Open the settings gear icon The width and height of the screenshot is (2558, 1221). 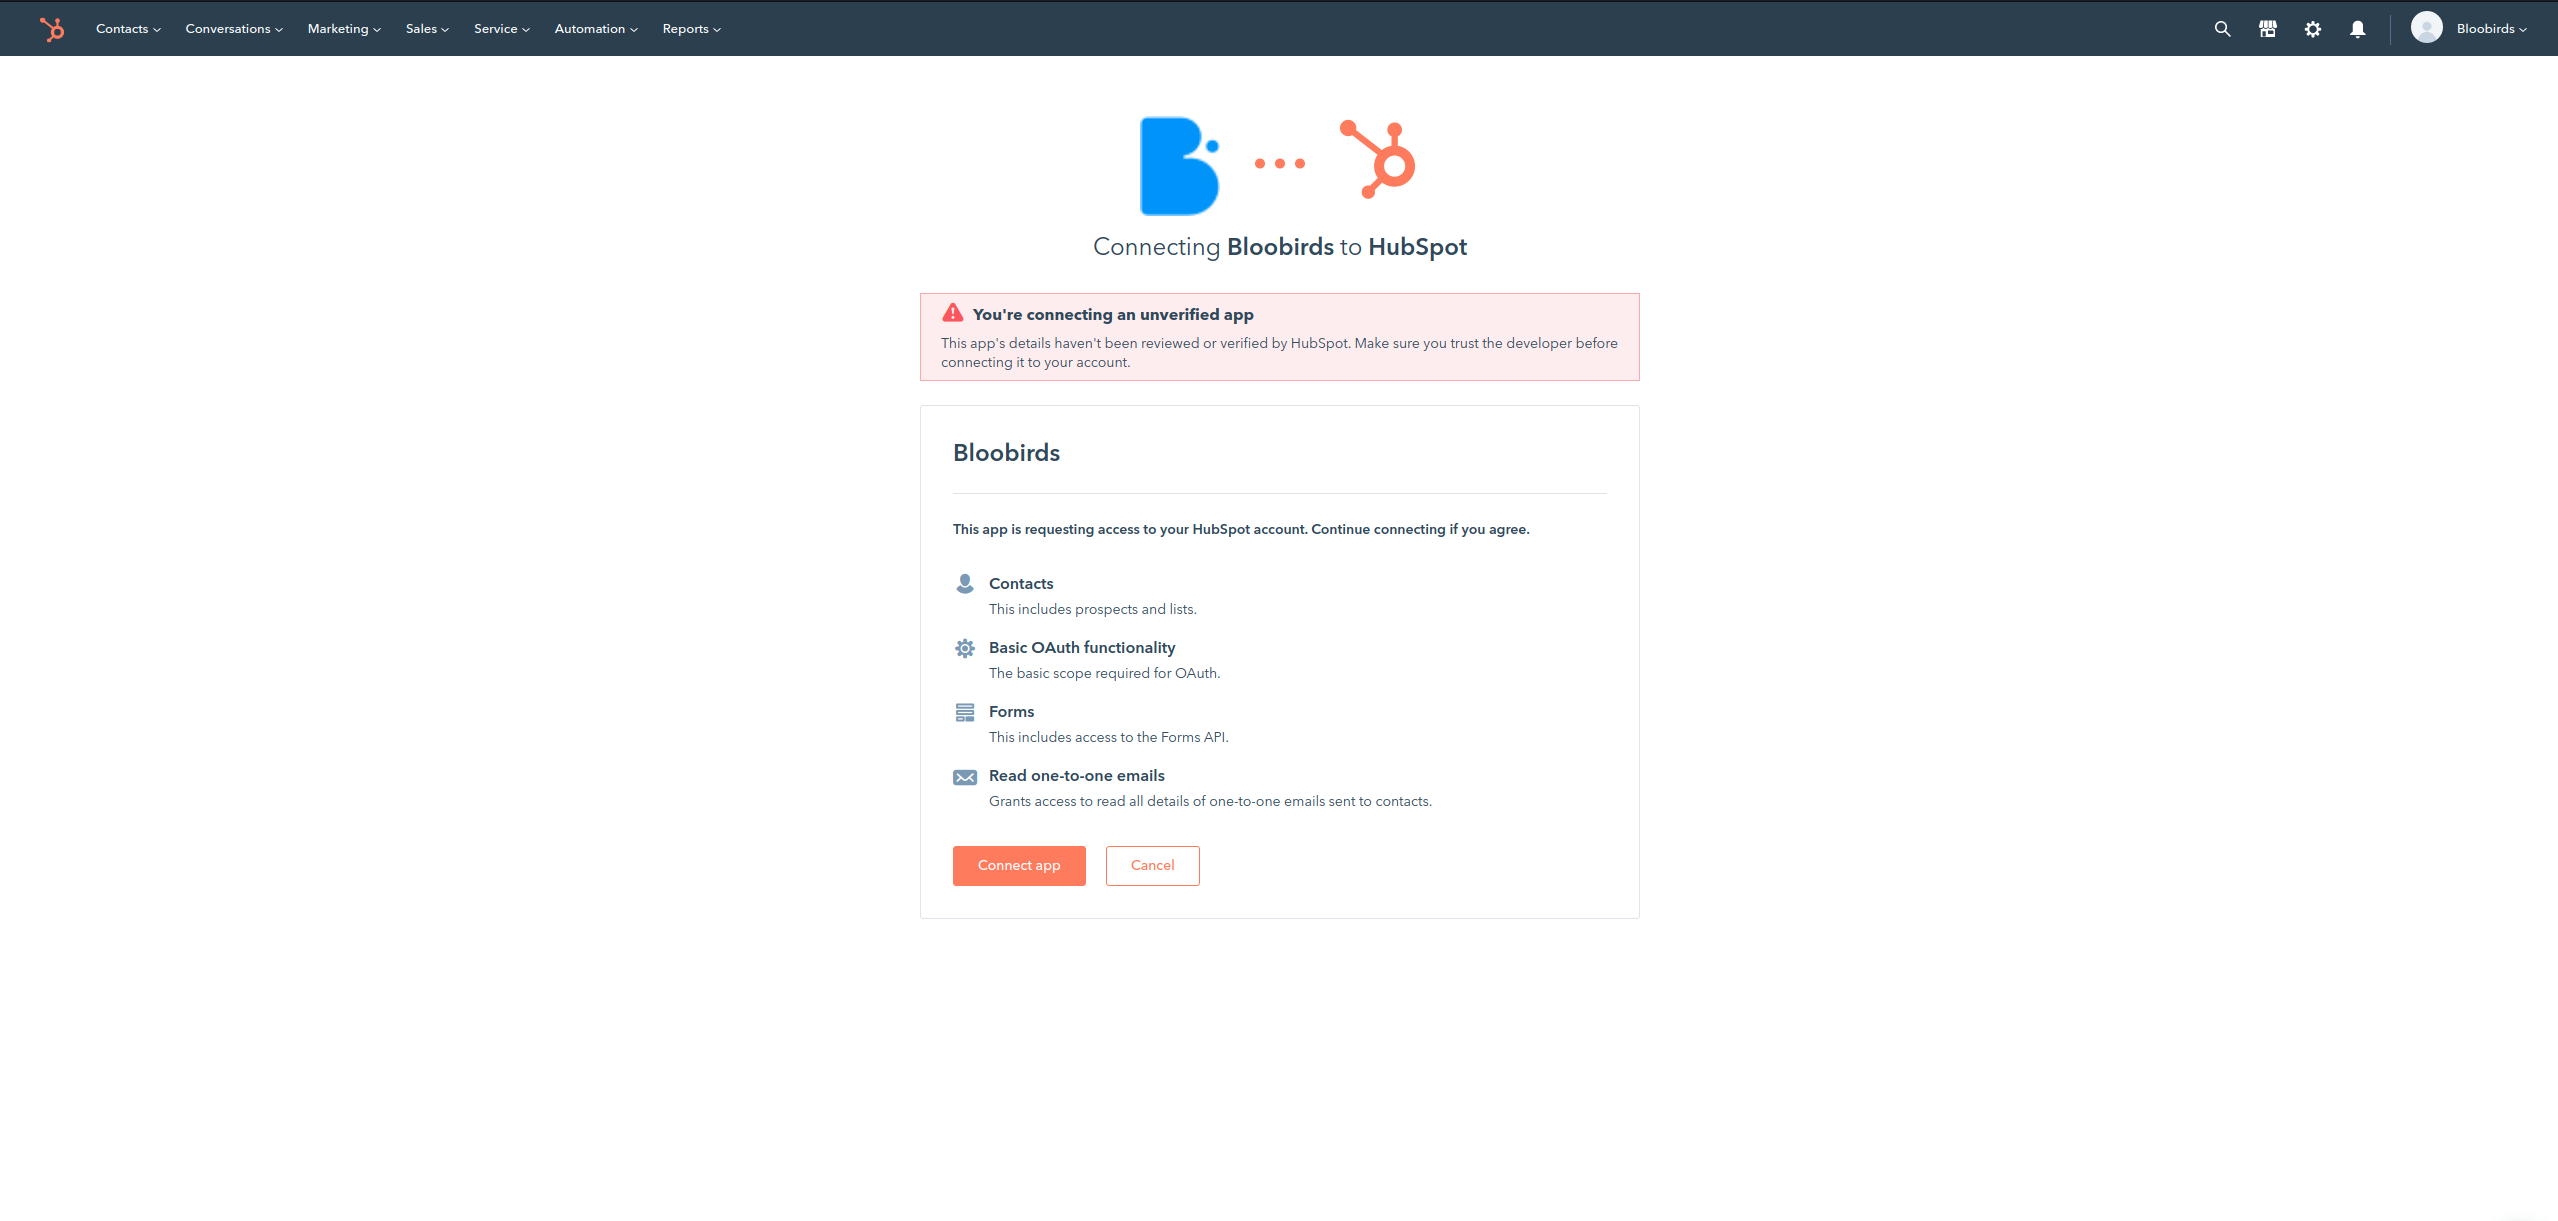2312,29
